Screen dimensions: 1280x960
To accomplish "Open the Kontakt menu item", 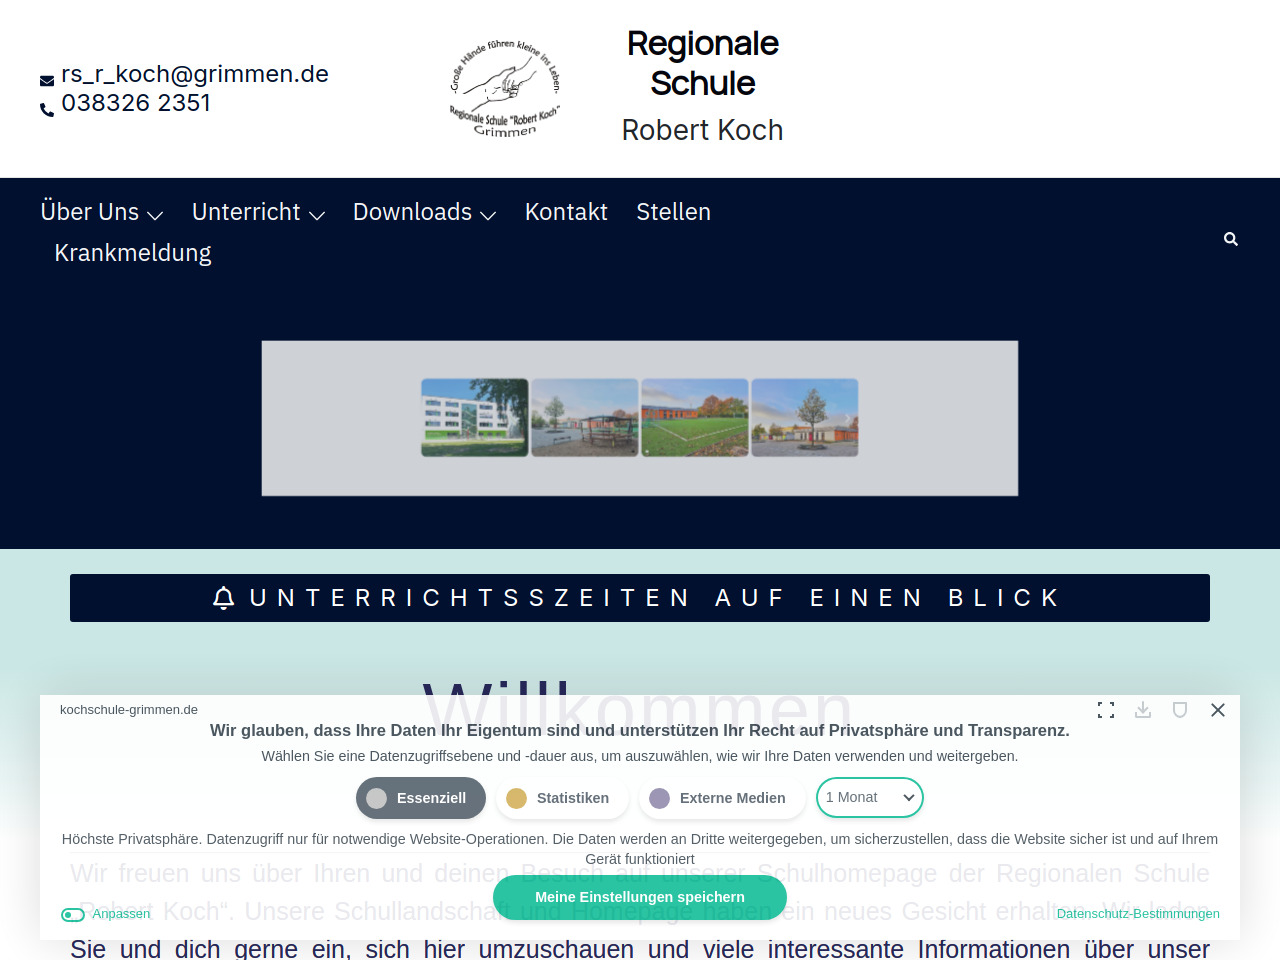I will click(566, 212).
